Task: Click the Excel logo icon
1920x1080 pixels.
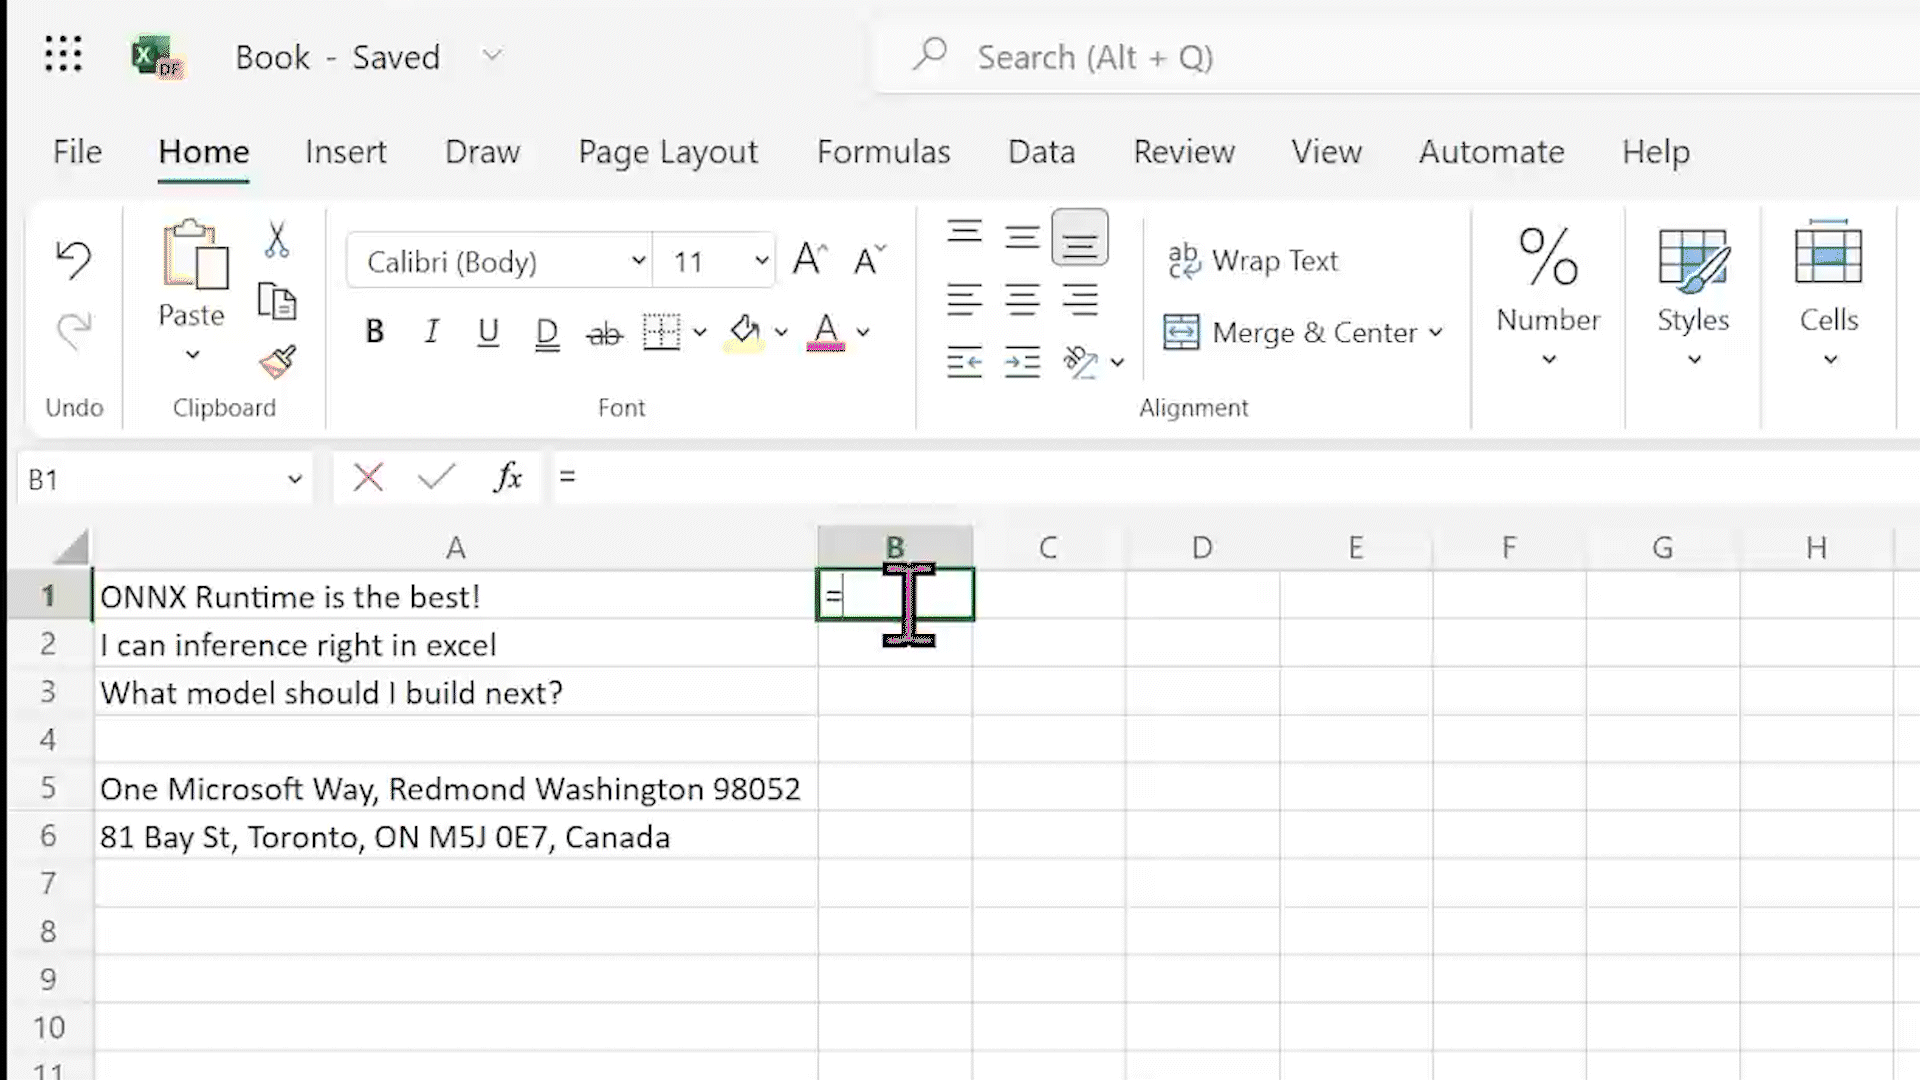Action: pos(157,56)
